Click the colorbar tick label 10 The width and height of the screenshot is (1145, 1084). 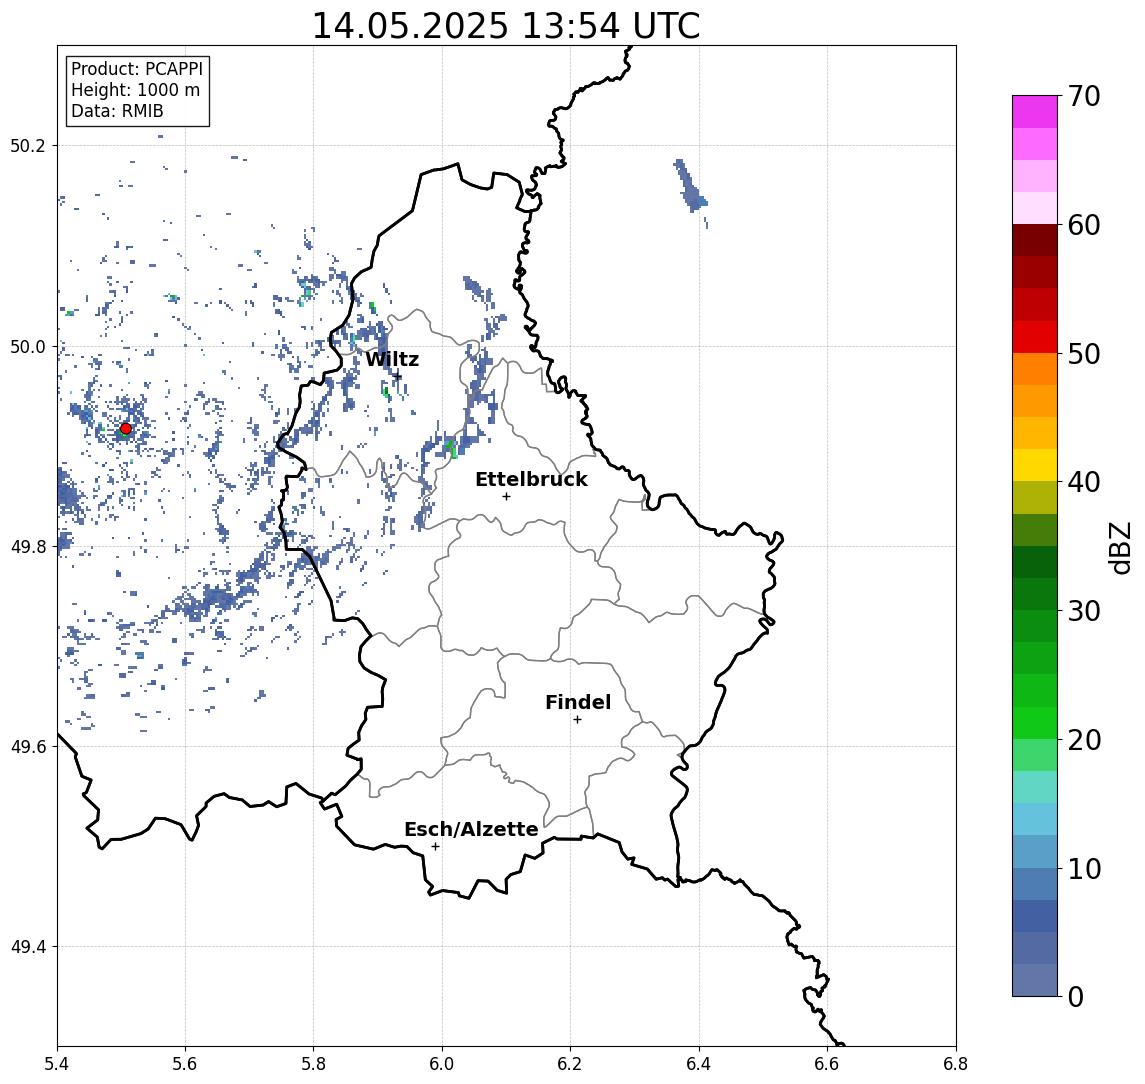coord(1084,868)
